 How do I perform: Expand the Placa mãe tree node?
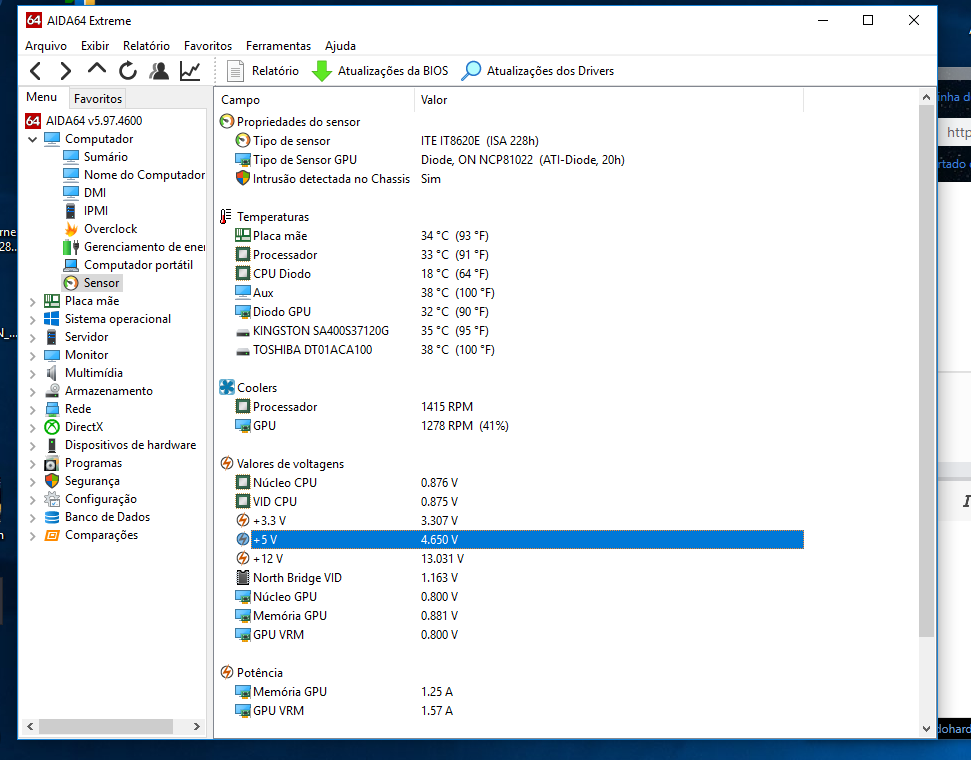pyautogui.click(x=33, y=302)
